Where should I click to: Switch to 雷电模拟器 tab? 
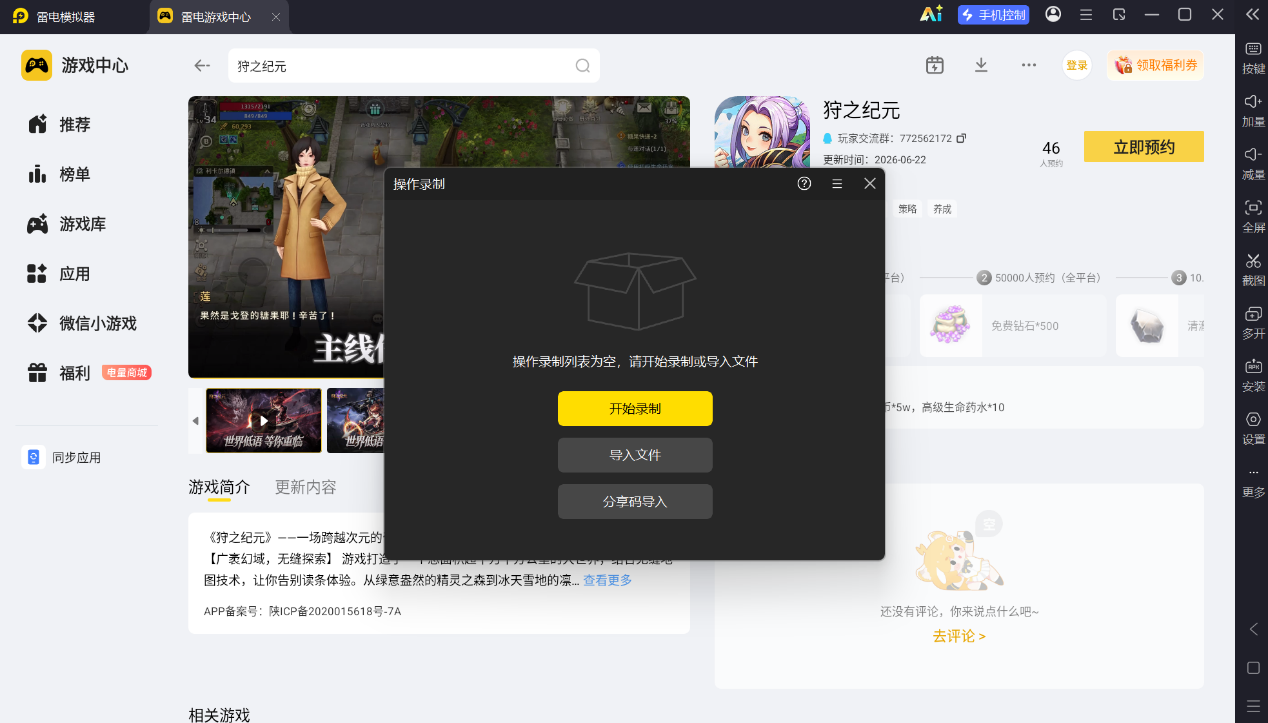coord(55,17)
